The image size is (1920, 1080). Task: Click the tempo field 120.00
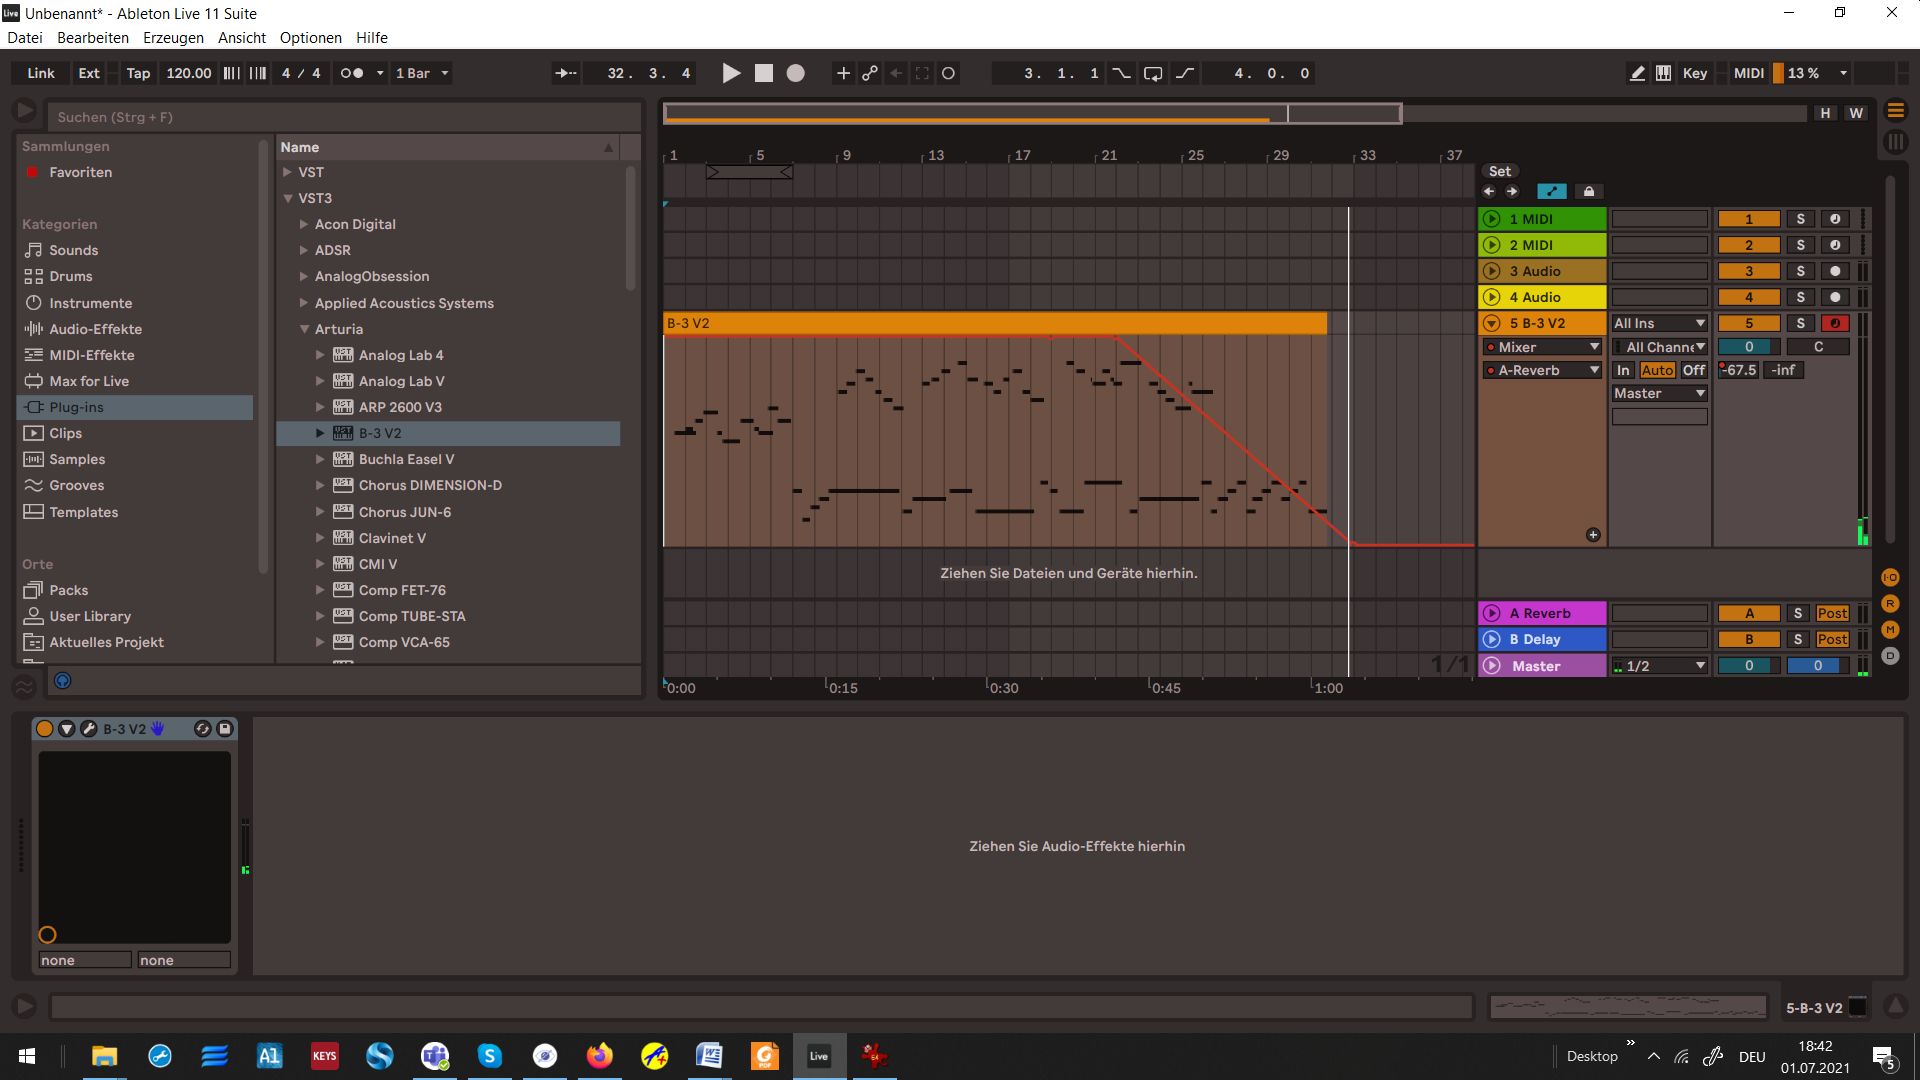(x=189, y=73)
